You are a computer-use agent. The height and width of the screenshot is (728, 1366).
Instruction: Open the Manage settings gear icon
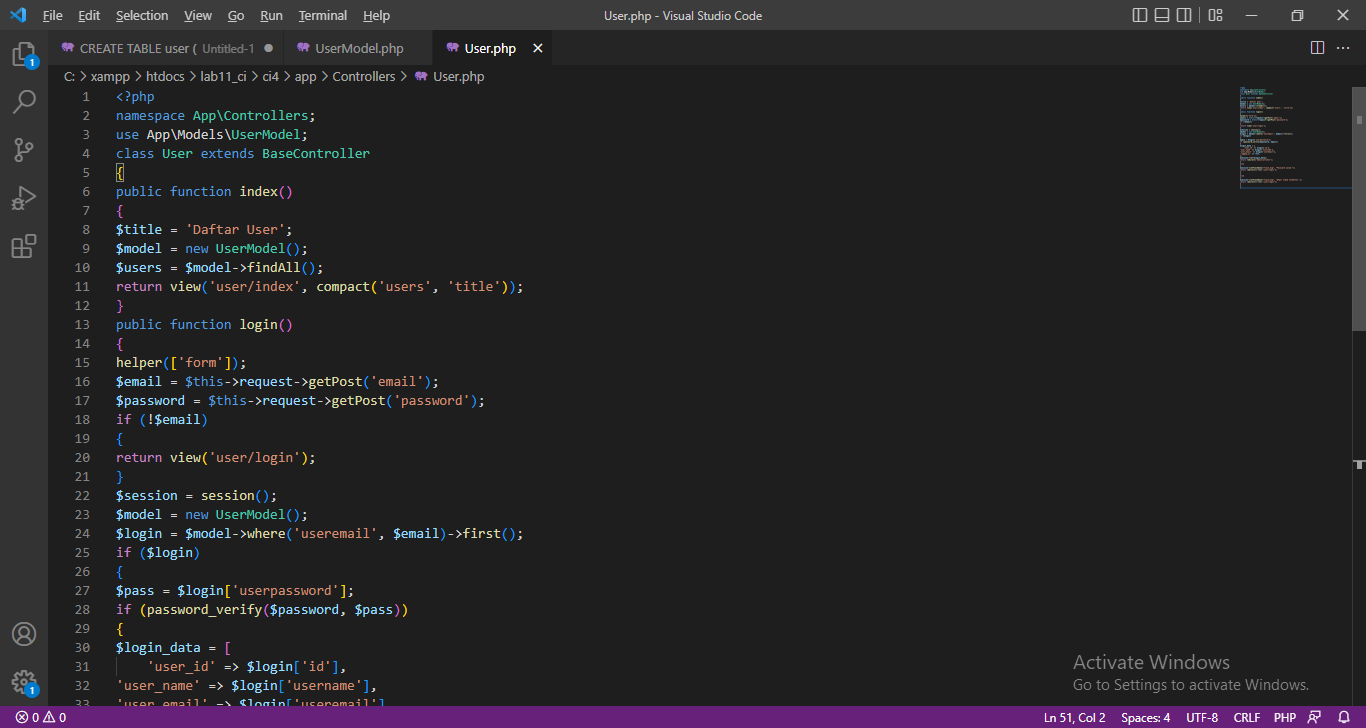24,681
